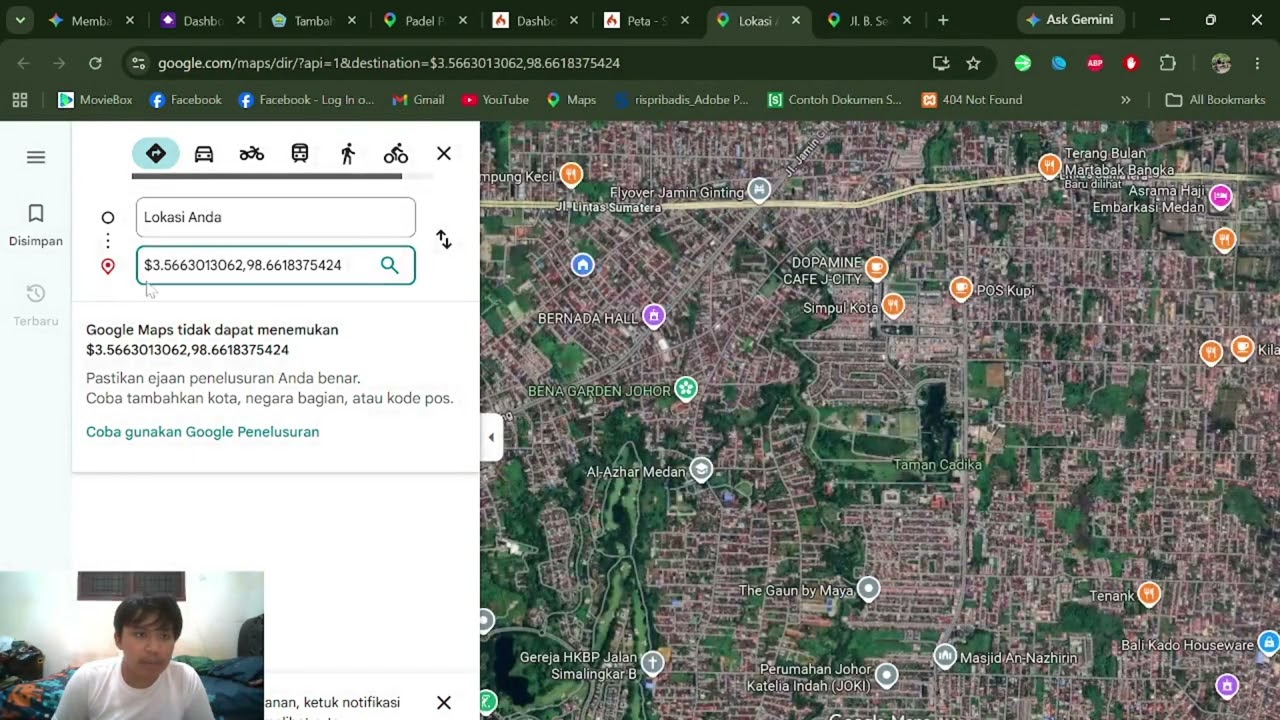This screenshot has height=720, width=1280.
Task: Open the Gmail bookmark
Action: 418,100
